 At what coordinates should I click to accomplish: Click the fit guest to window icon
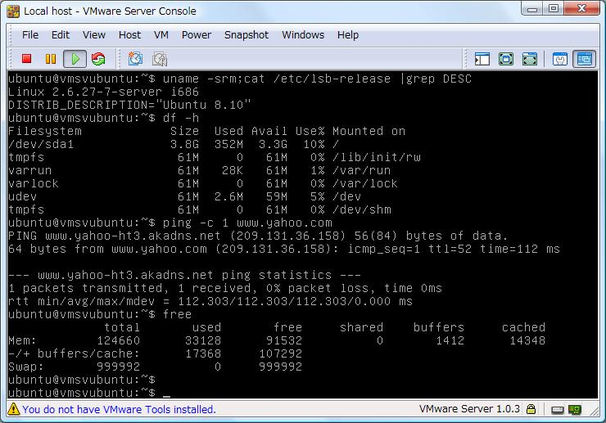pos(529,59)
